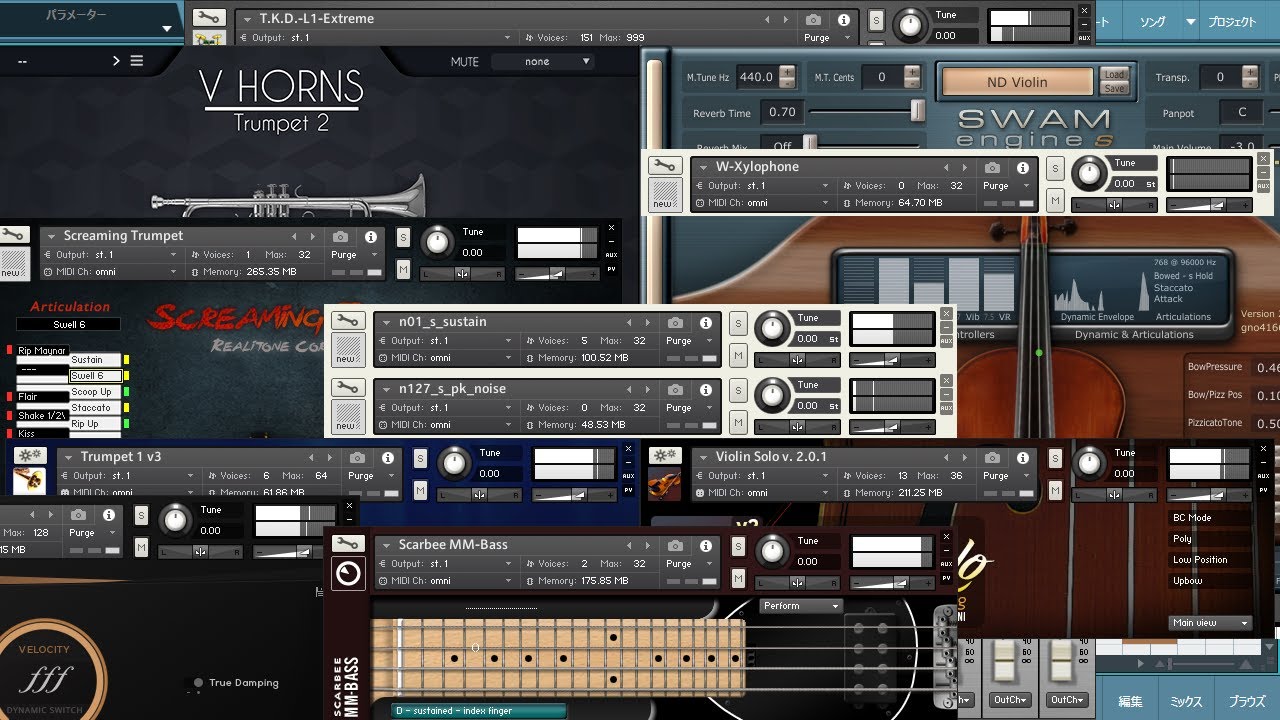
Task: Open Purge menu for n127_s_pk_noise
Action: (685, 408)
